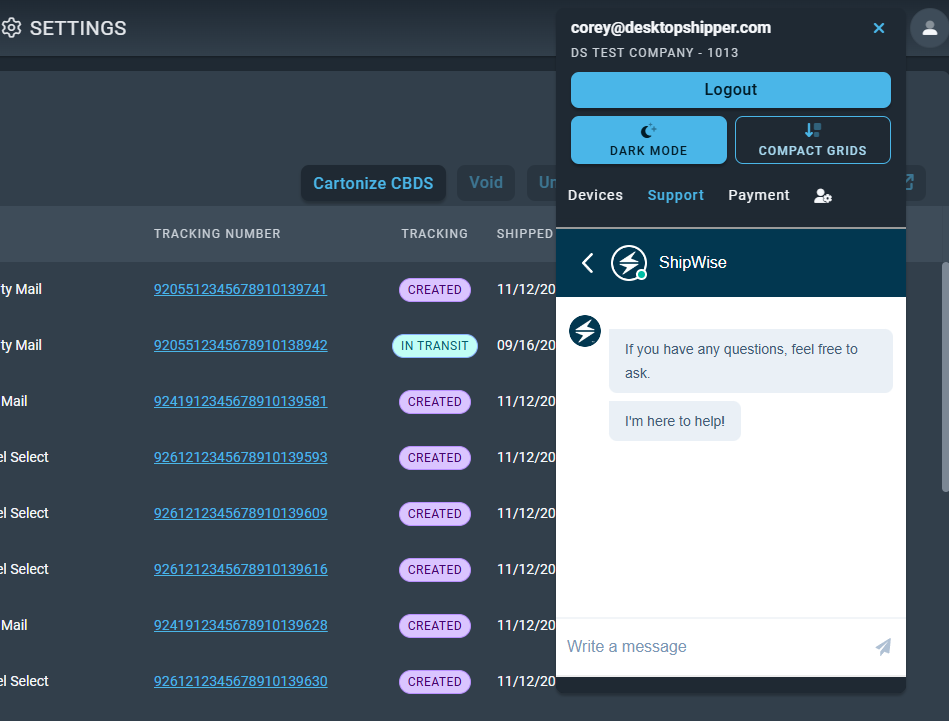
Task: Click the ShipWise bot avatar next to the message
Action: pos(585,331)
